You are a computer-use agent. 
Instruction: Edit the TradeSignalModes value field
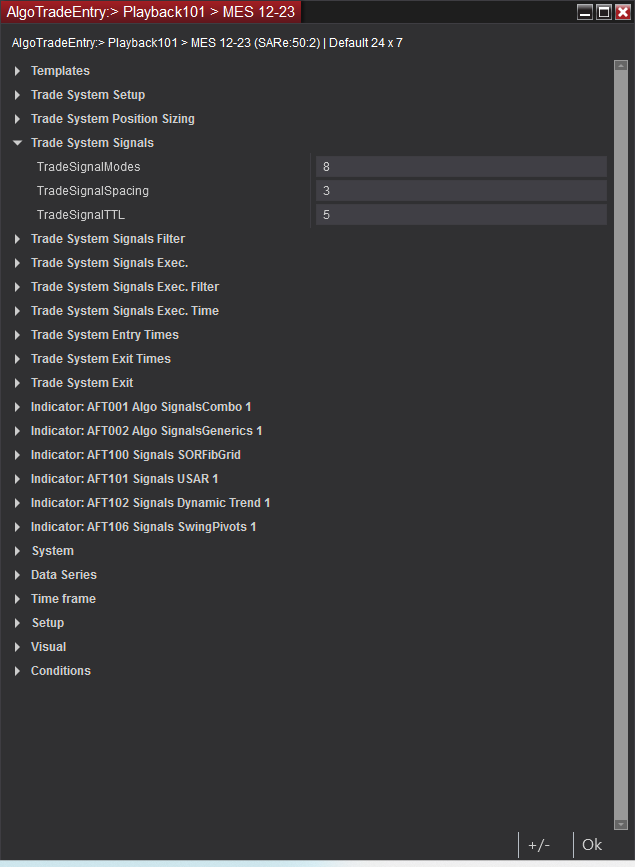461,166
